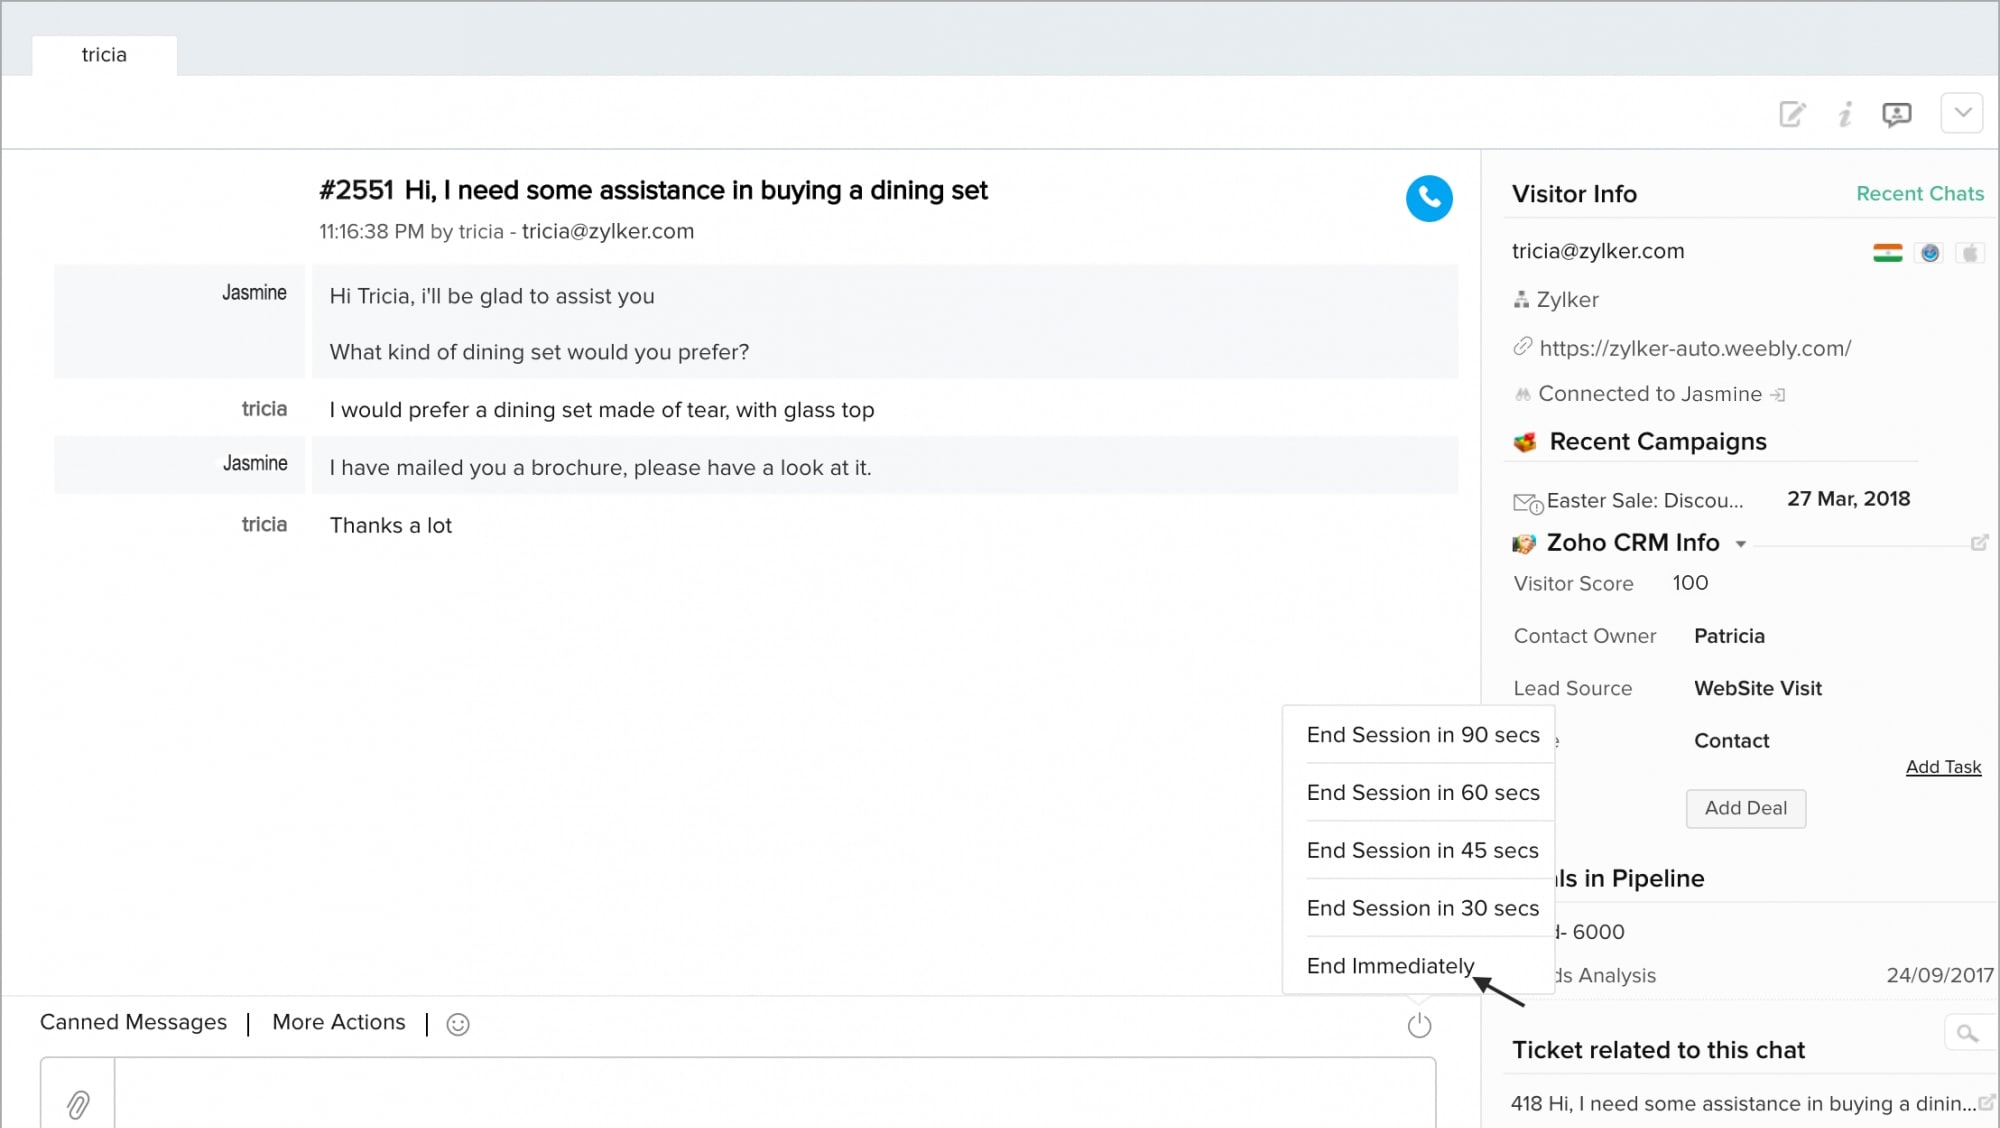2000x1128 pixels.
Task: Expand the top-right chevron dropdown
Action: tap(1962, 113)
